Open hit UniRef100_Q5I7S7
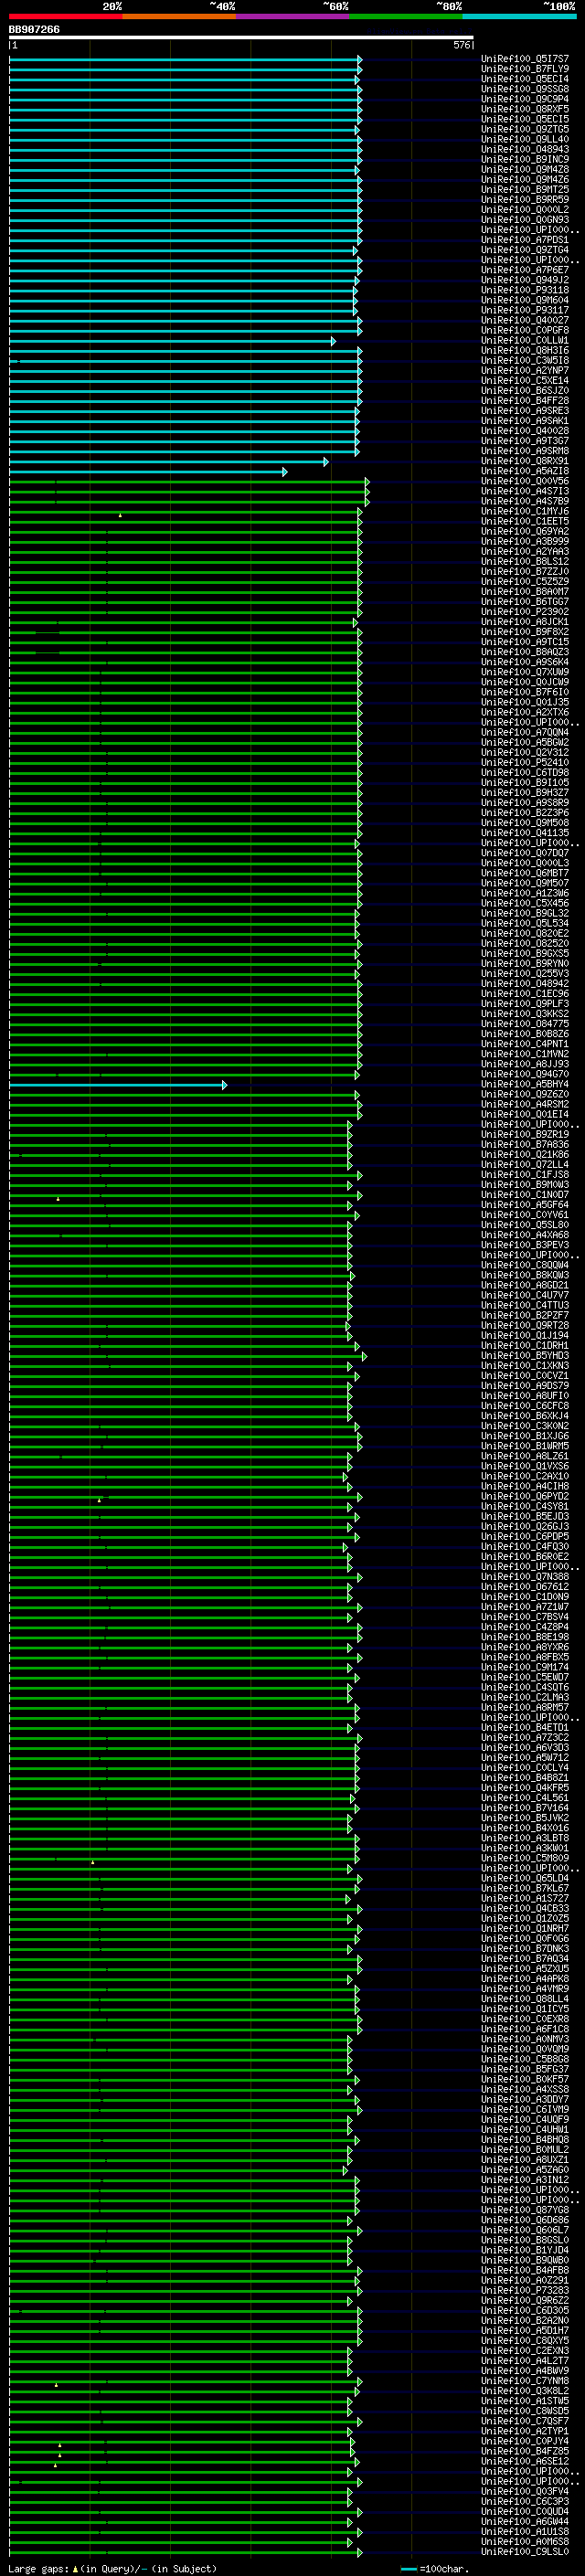The height and width of the screenshot is (2576, 585). 525,59
